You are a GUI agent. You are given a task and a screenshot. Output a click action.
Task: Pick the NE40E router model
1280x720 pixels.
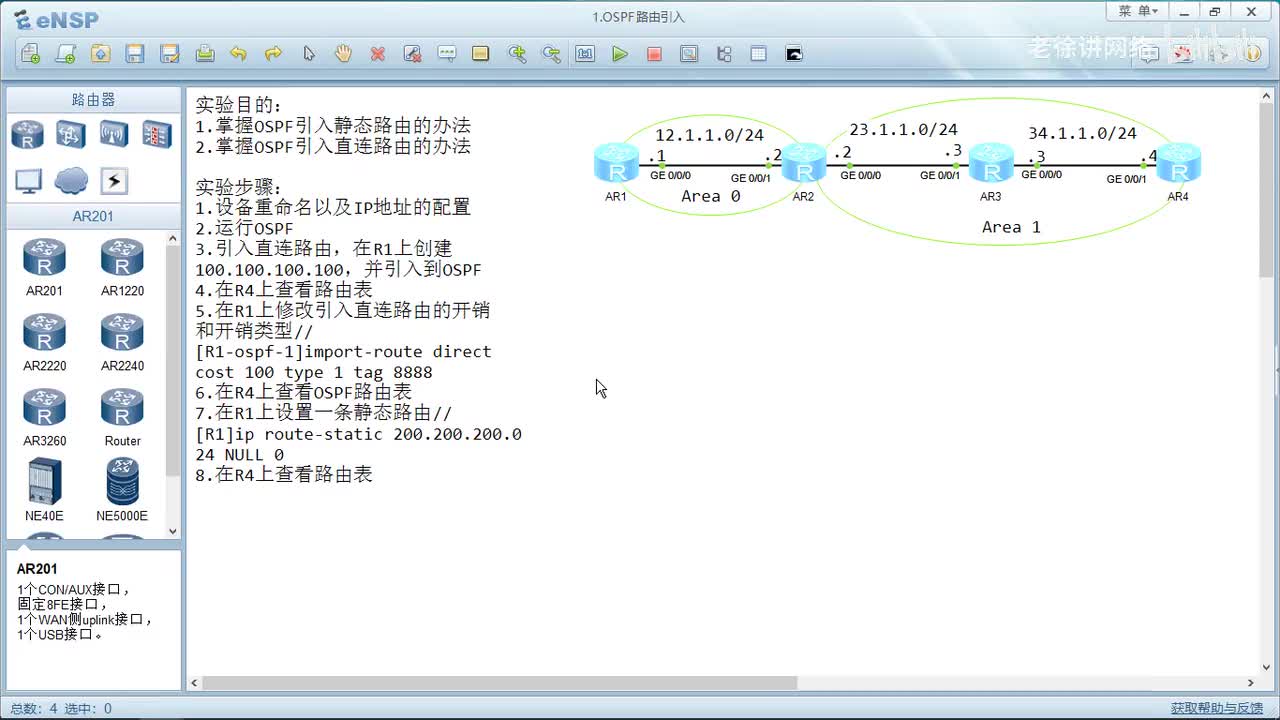(44, 490)
